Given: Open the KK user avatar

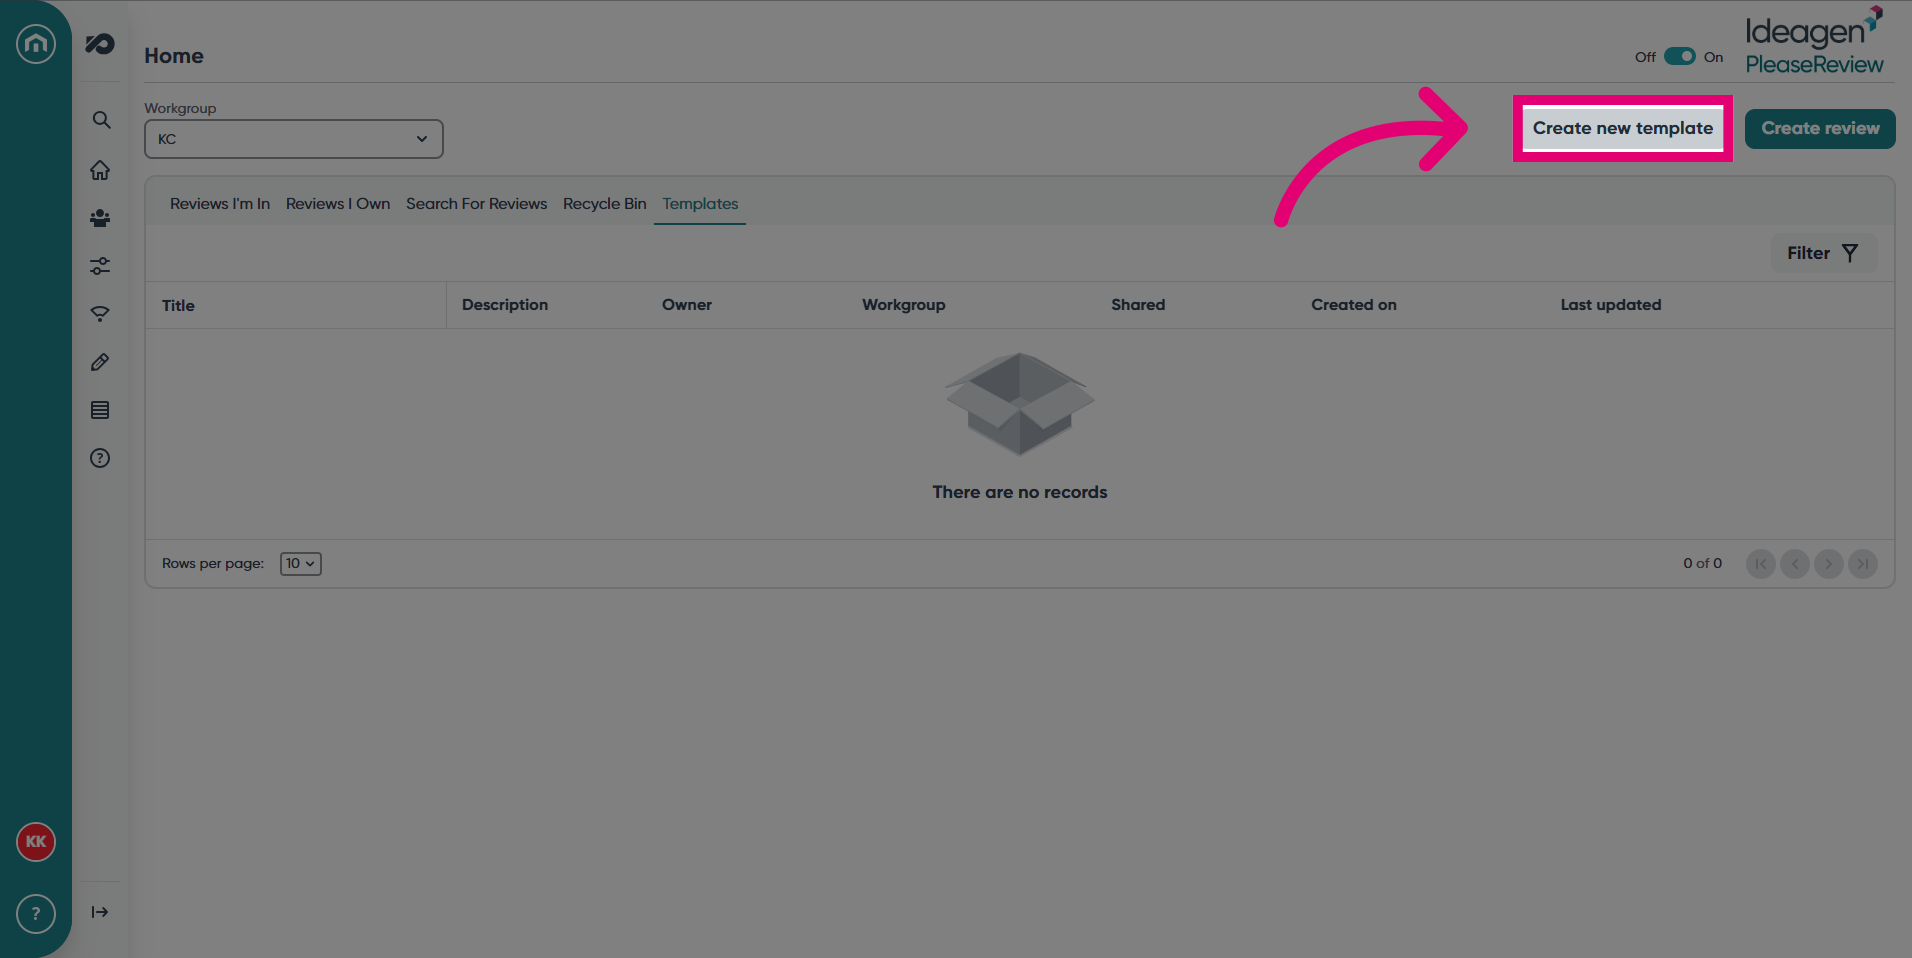Looking at the screenshot, I should 36,842.
